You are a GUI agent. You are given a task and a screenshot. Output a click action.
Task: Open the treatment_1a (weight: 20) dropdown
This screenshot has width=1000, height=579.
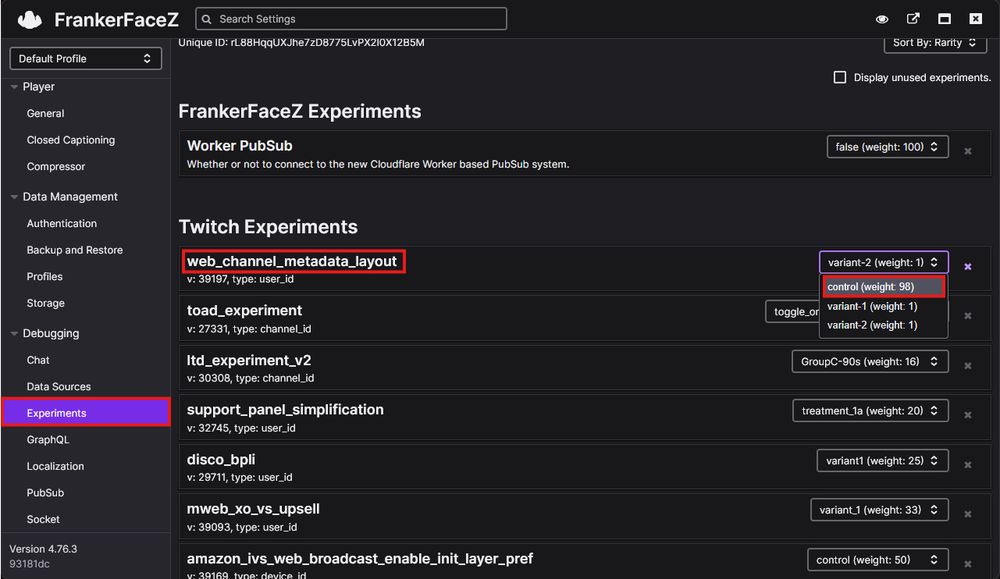click(x=871, y=411)
